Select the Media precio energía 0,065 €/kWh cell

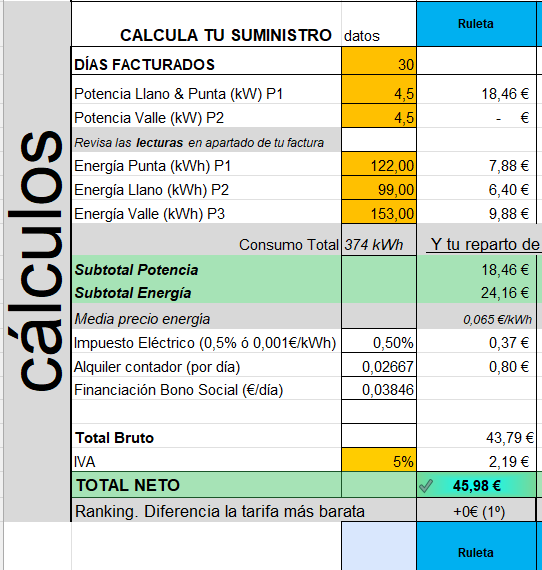[476, 317]
